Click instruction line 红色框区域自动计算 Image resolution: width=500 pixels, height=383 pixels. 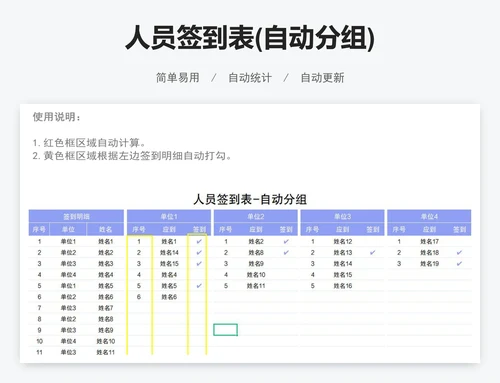pos(89,143)
